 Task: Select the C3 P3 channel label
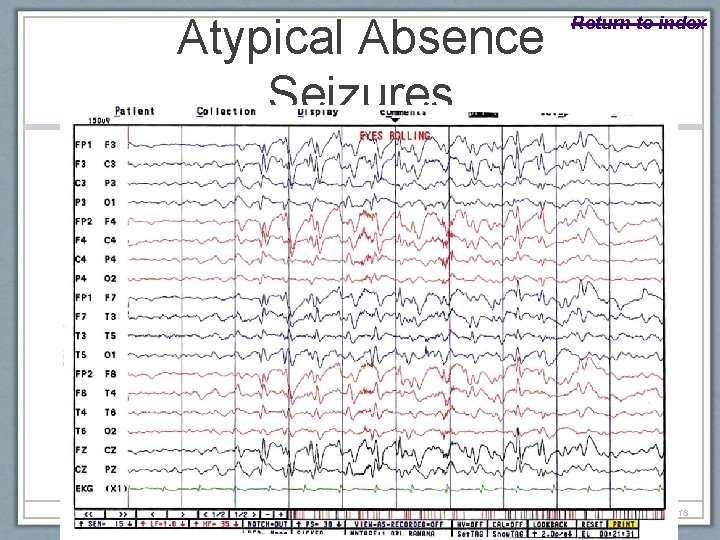(x=96, y=183)
